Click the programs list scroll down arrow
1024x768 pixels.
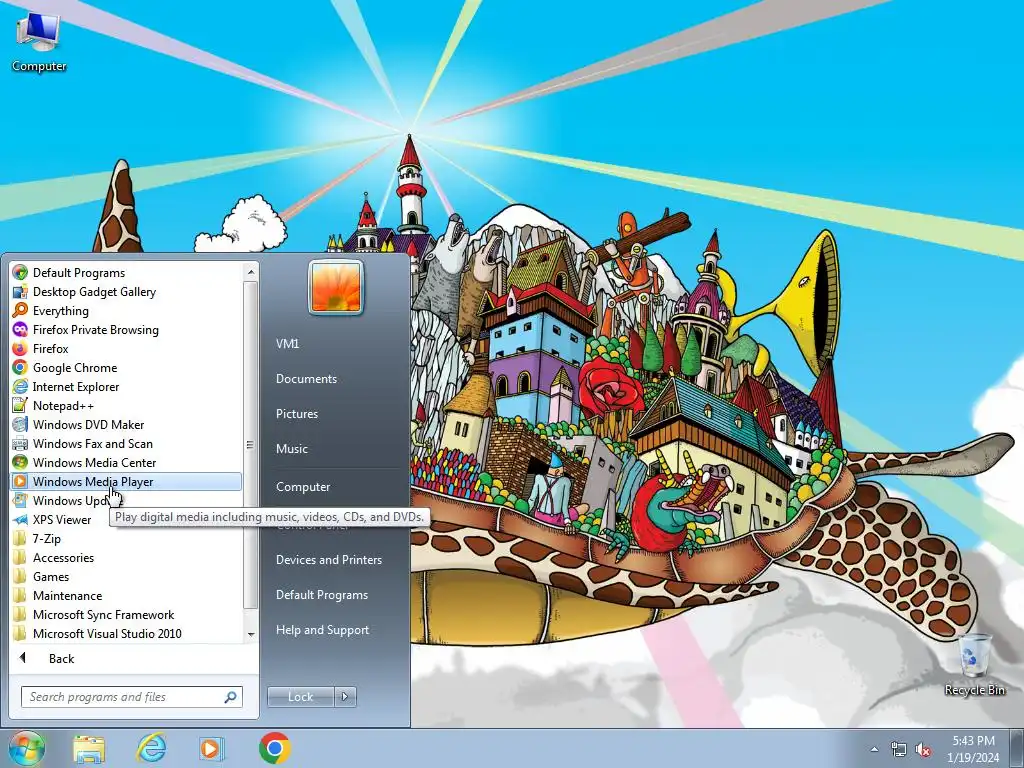pos(250,634)
